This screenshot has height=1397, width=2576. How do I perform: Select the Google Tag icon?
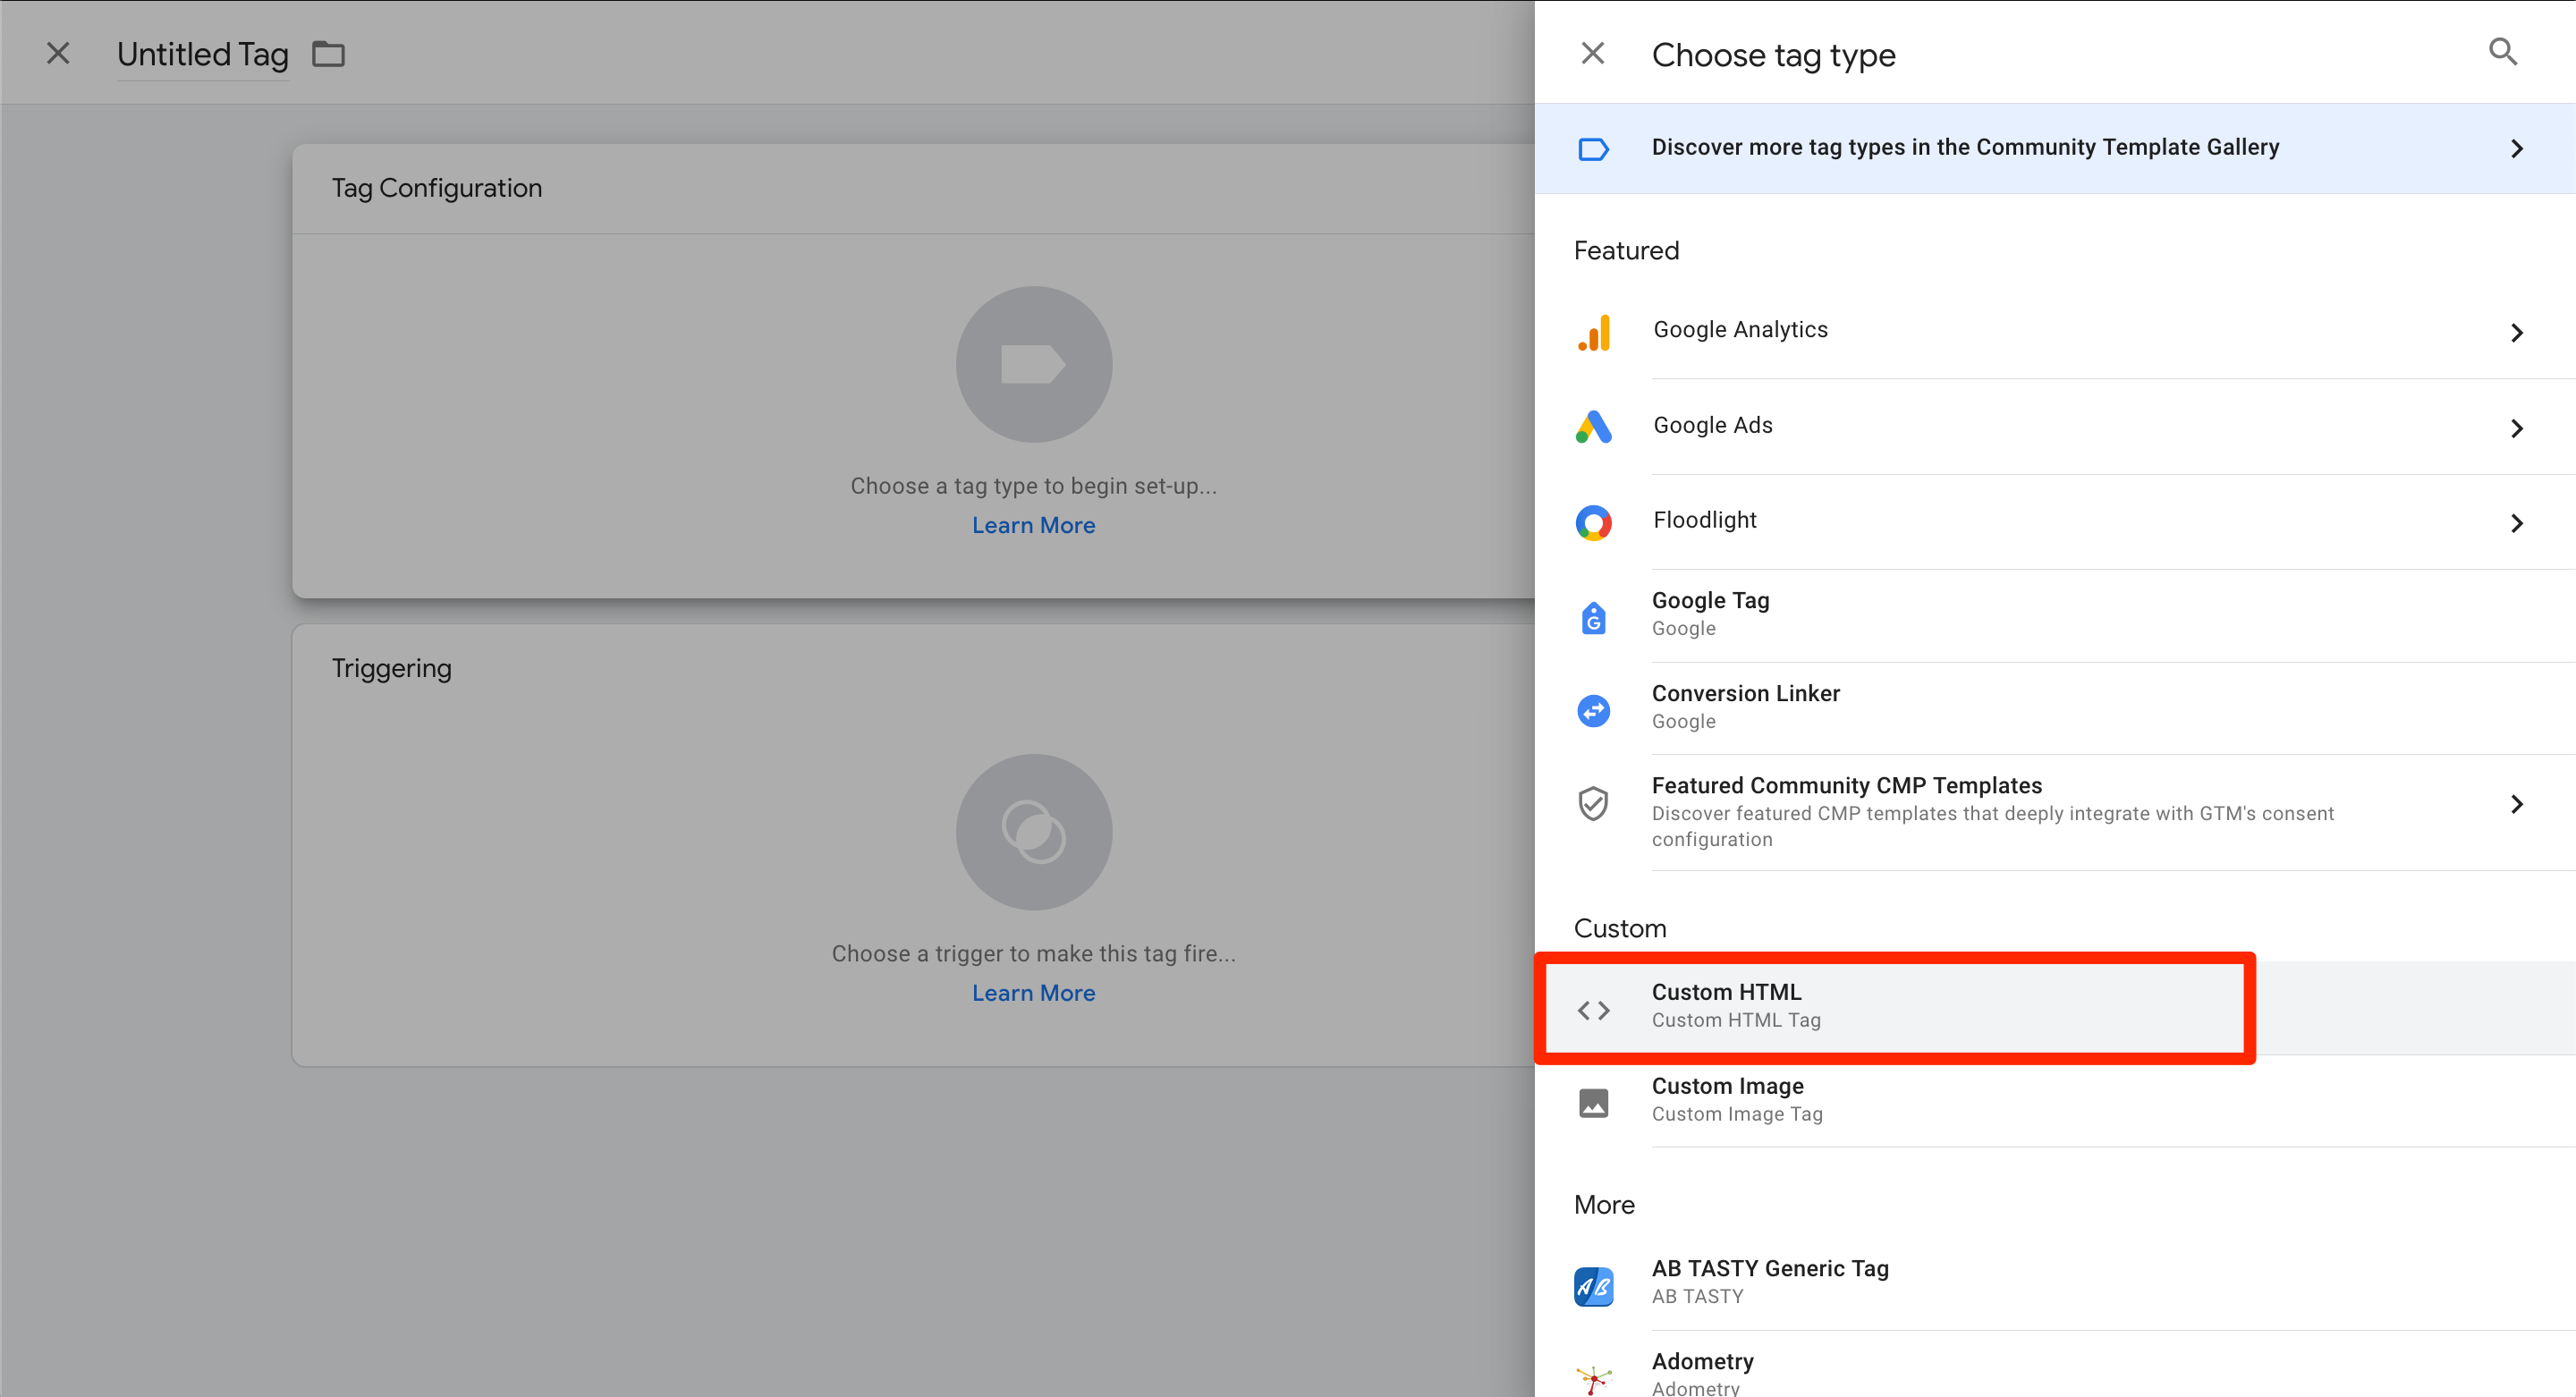pos(1594,617)
